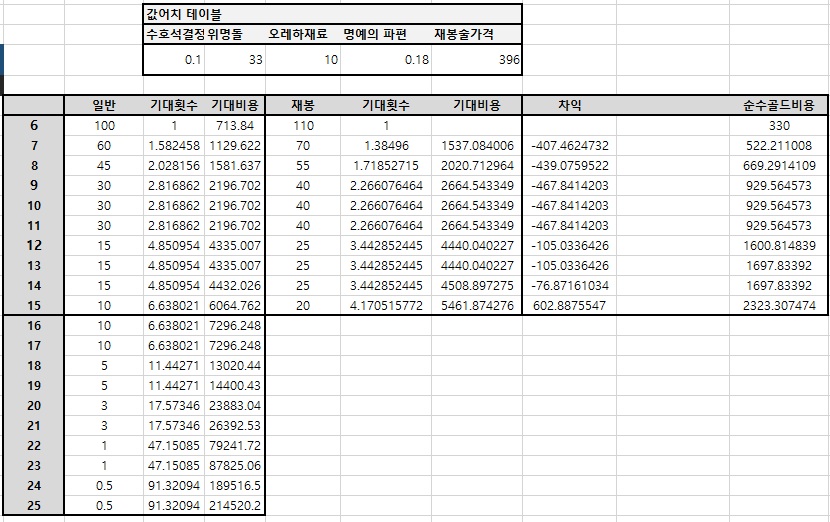Select the row labeled 16

pos(34,326)
